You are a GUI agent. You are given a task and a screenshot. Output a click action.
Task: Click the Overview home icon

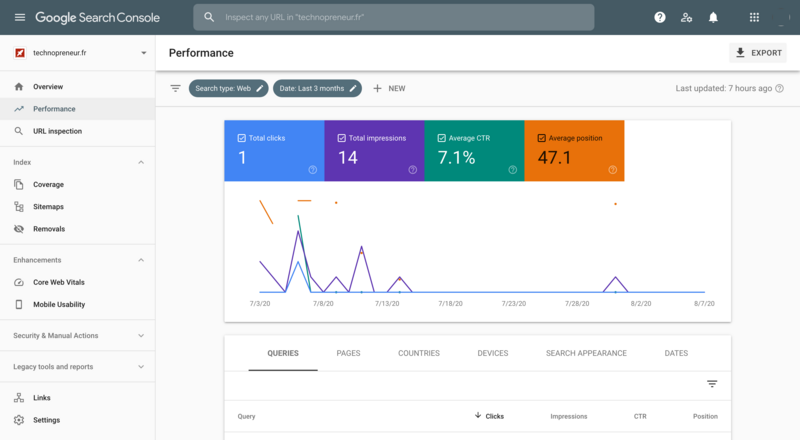point(19,87)
